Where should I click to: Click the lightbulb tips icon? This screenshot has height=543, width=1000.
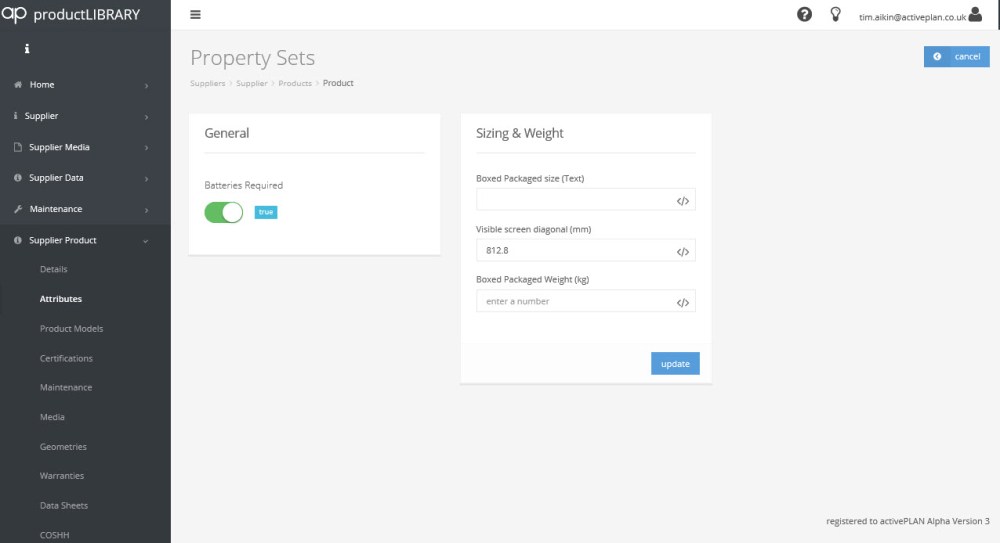pos(836,14)
